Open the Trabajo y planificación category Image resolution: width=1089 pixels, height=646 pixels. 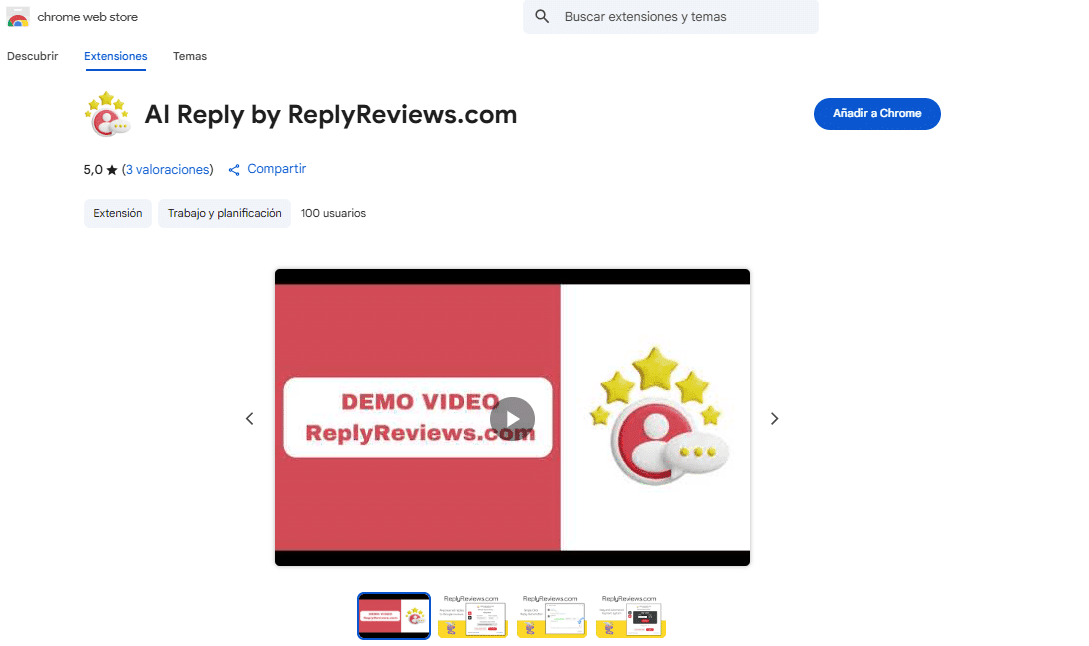pos(224,213)
